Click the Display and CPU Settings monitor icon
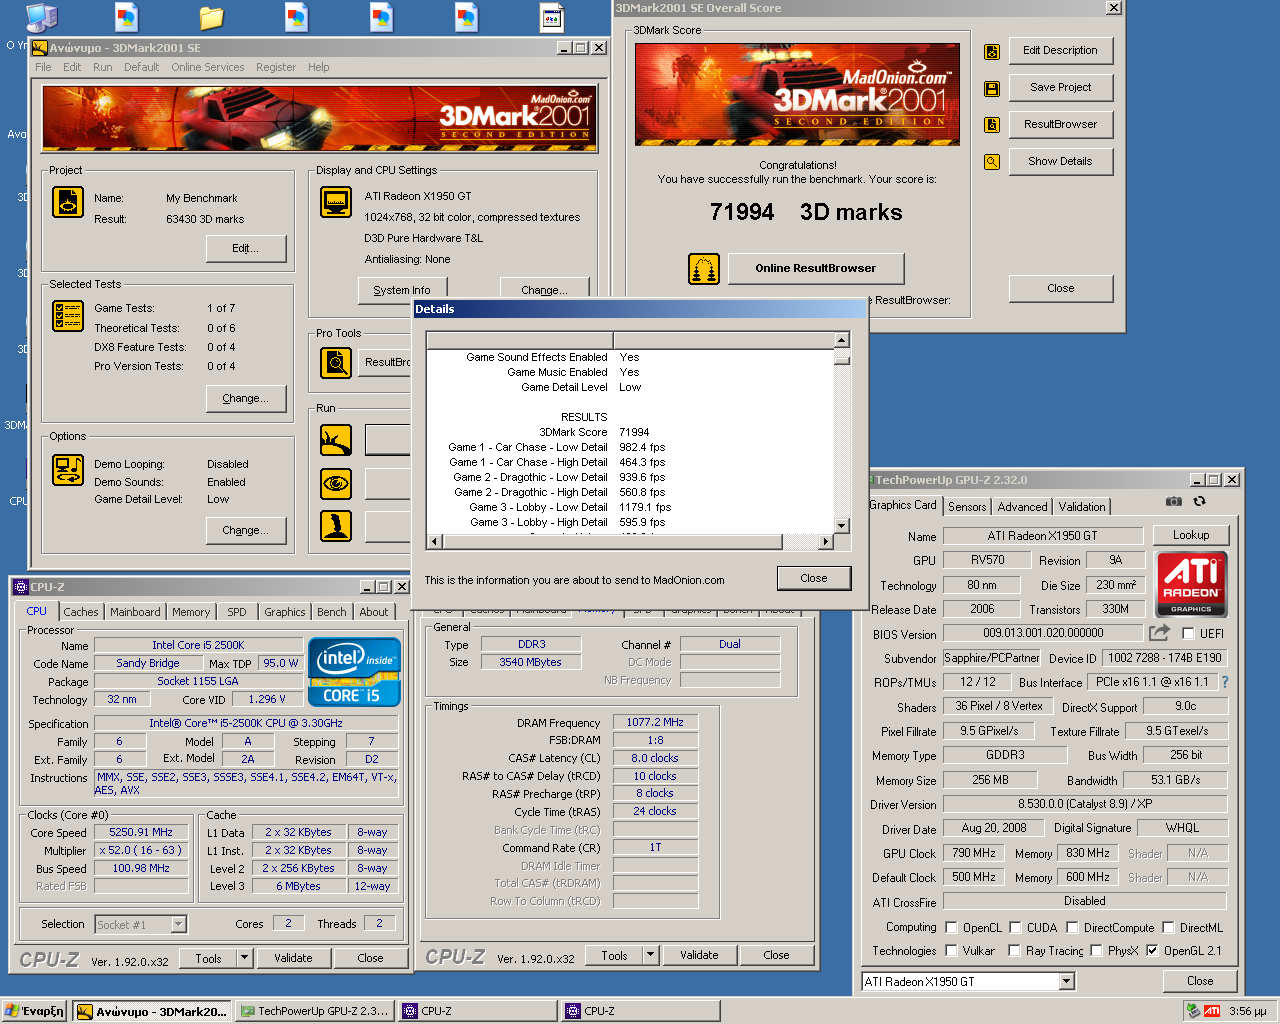Screen dimensions: 1280x1024 click(336, 202)
